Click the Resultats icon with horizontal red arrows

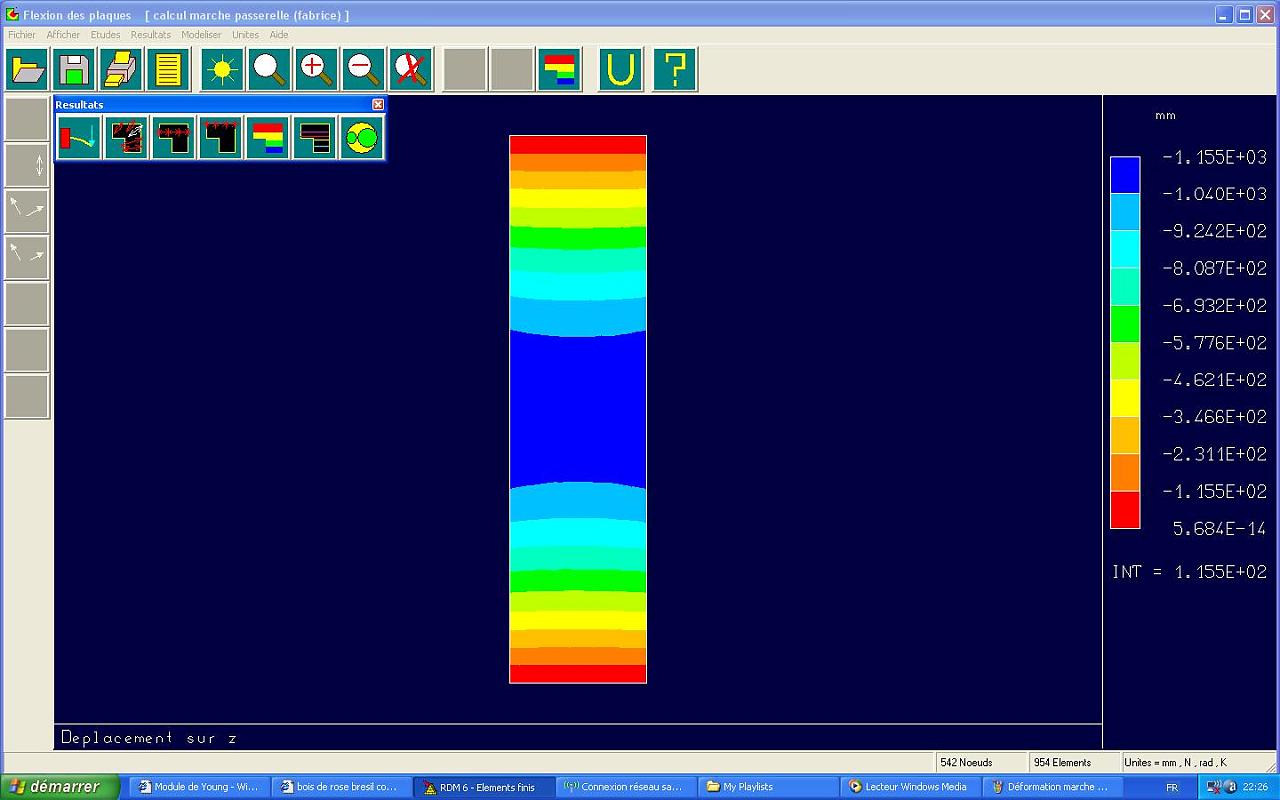point(173,137)
